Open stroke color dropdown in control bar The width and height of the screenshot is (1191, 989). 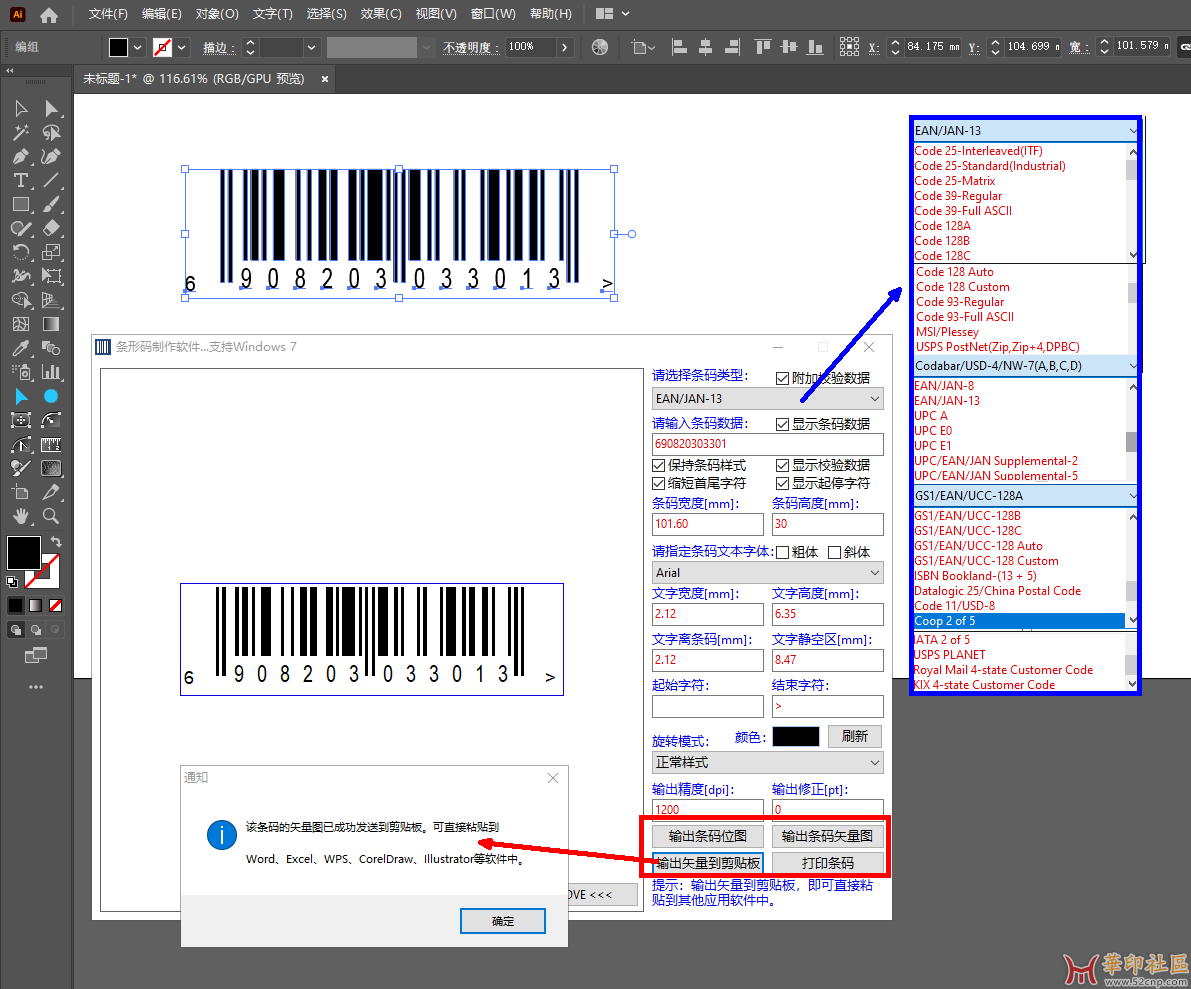[182, 47]
